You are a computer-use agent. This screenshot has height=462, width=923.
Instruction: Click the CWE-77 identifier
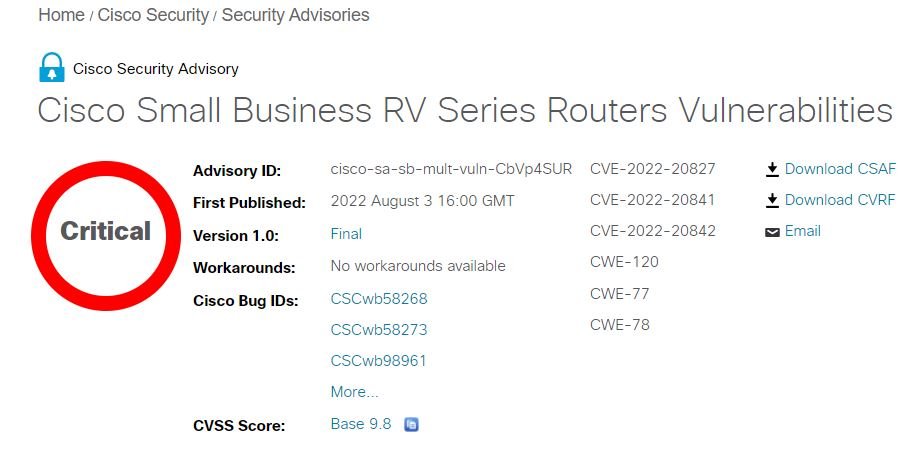(620, 294)
